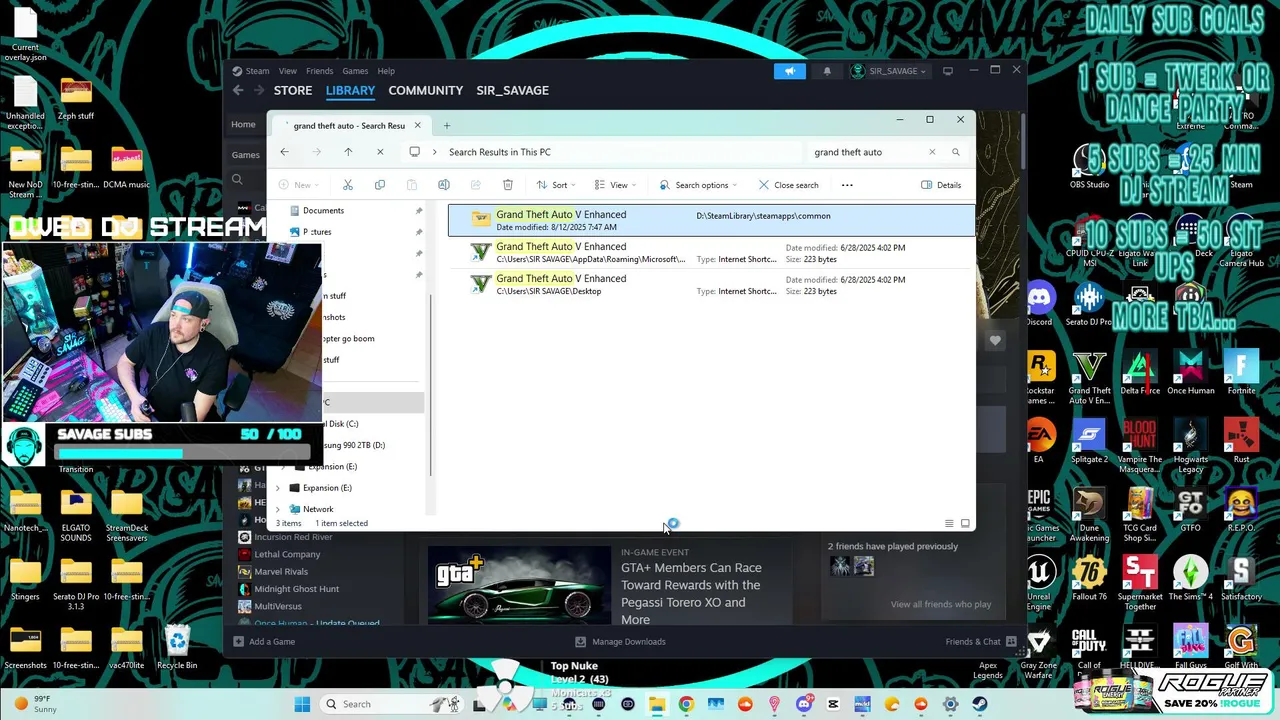Select the grand theft auto Explorer tab

(350, 126)
